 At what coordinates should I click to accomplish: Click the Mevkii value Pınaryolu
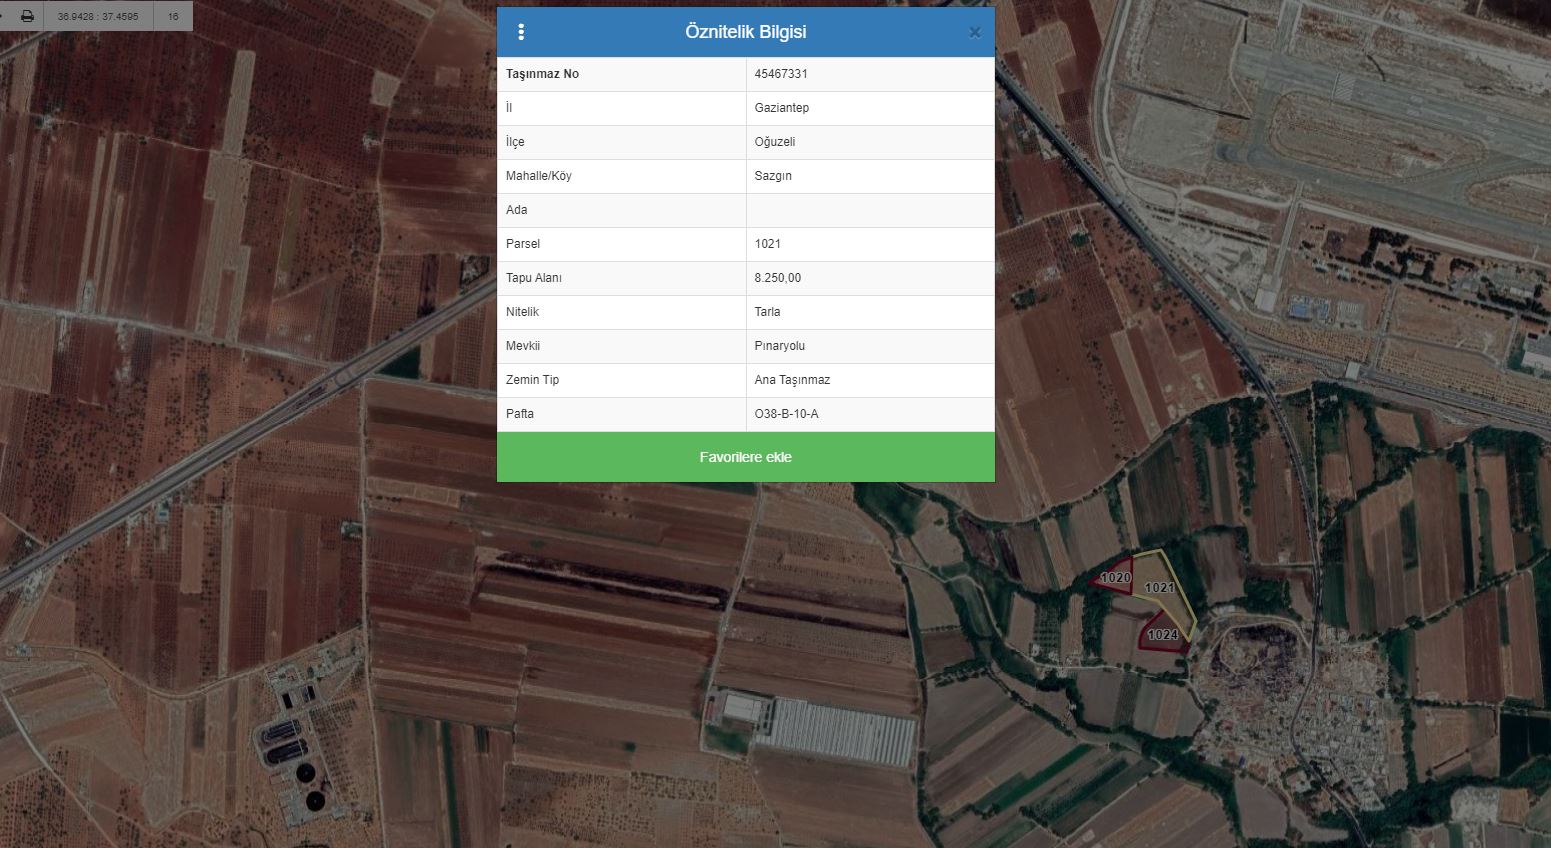pos(780,346)
